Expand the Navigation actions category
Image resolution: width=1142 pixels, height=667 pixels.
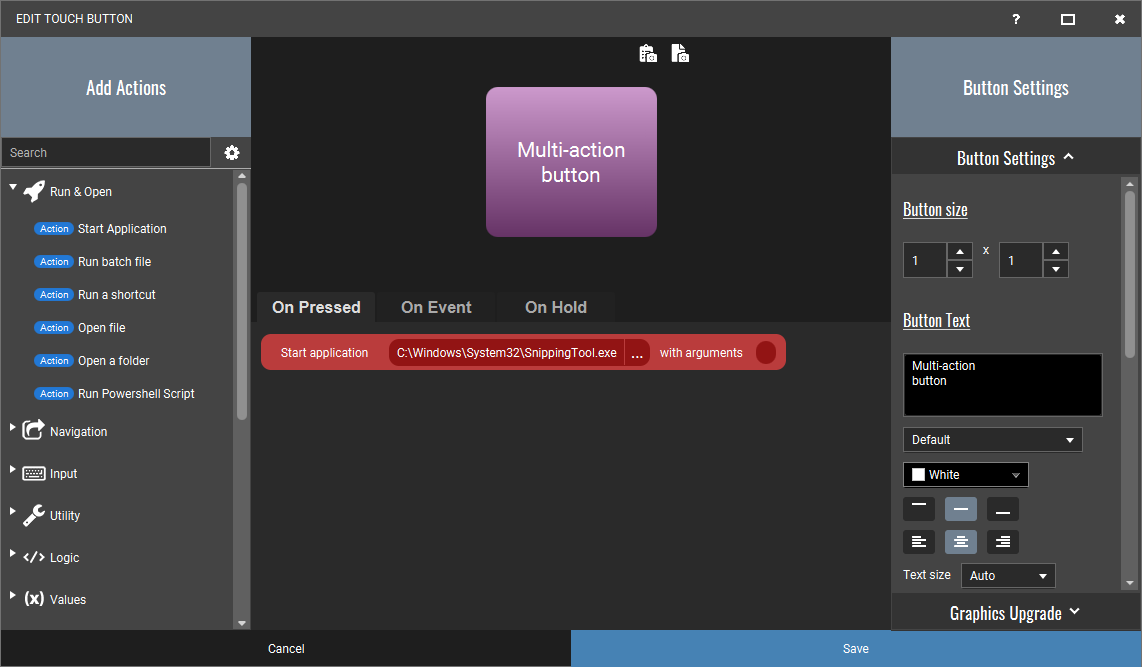pos(14,430)
